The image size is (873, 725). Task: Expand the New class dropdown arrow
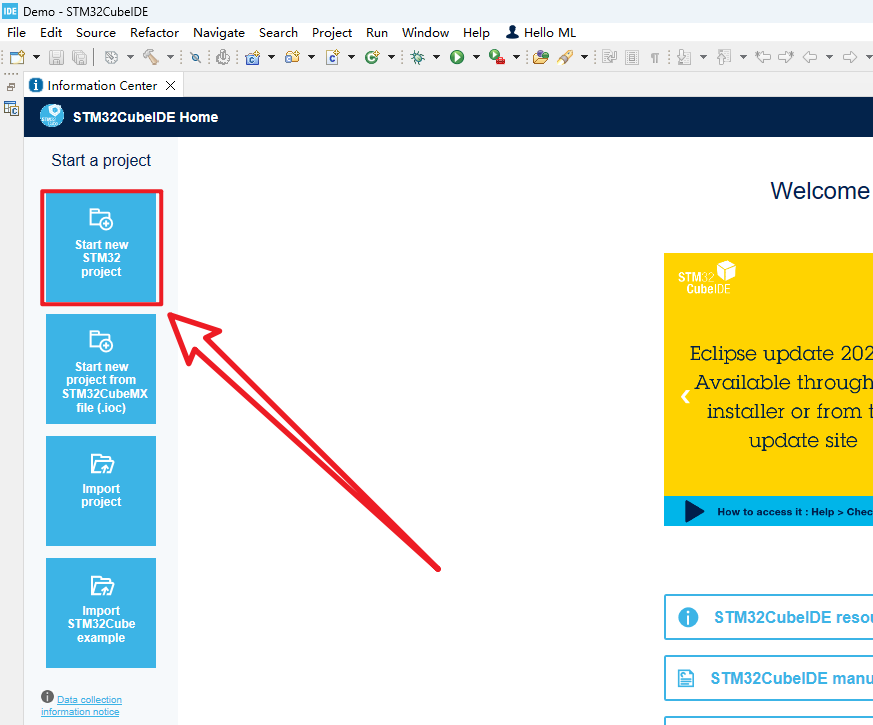coord(391,57)
